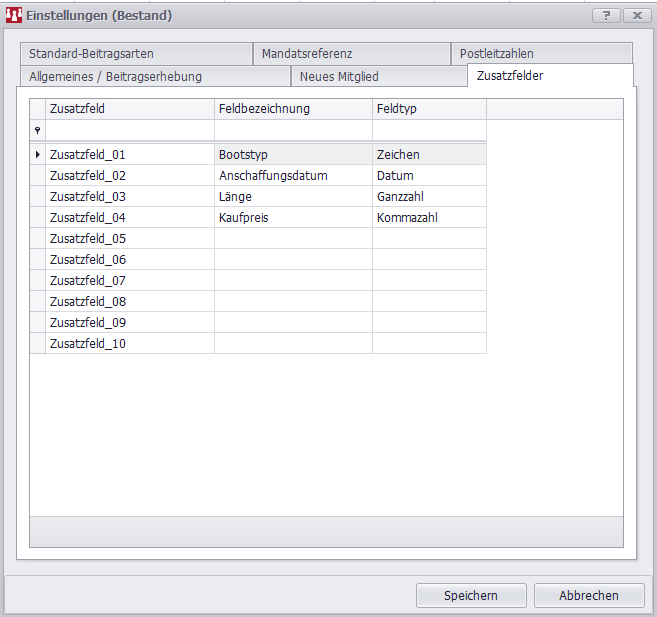Select the empty Feldtyp cell for Zusatzfeld_05

(x=429, y=238)
